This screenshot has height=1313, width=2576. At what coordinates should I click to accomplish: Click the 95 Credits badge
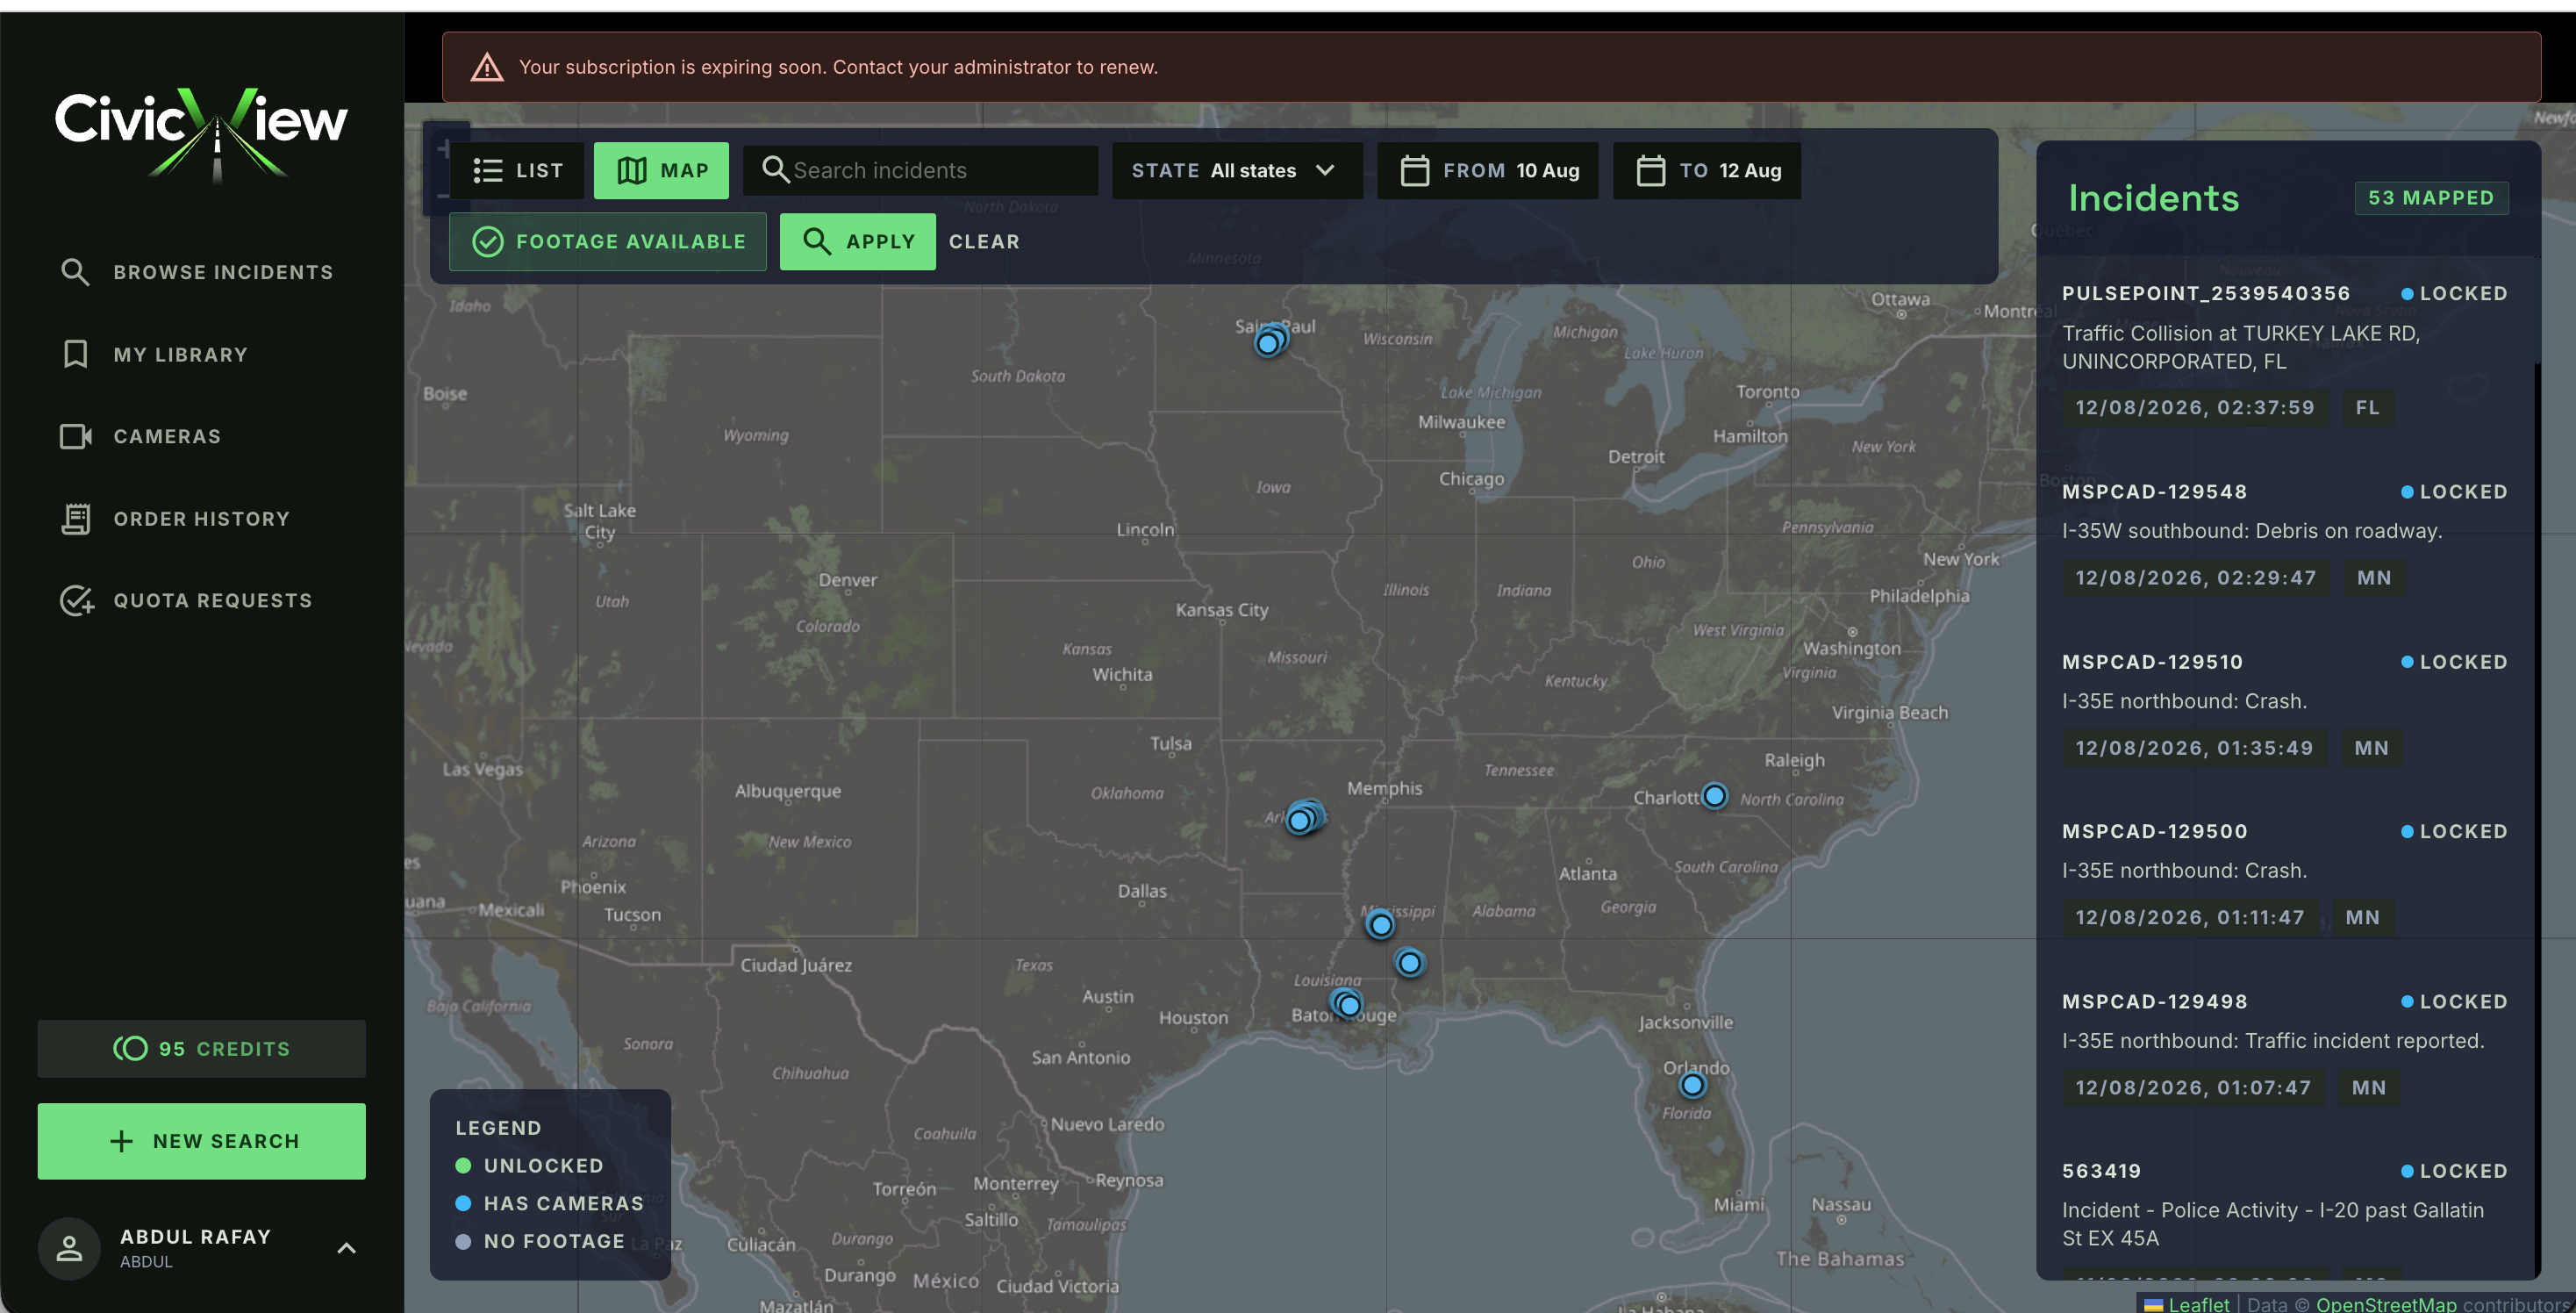201,1049
